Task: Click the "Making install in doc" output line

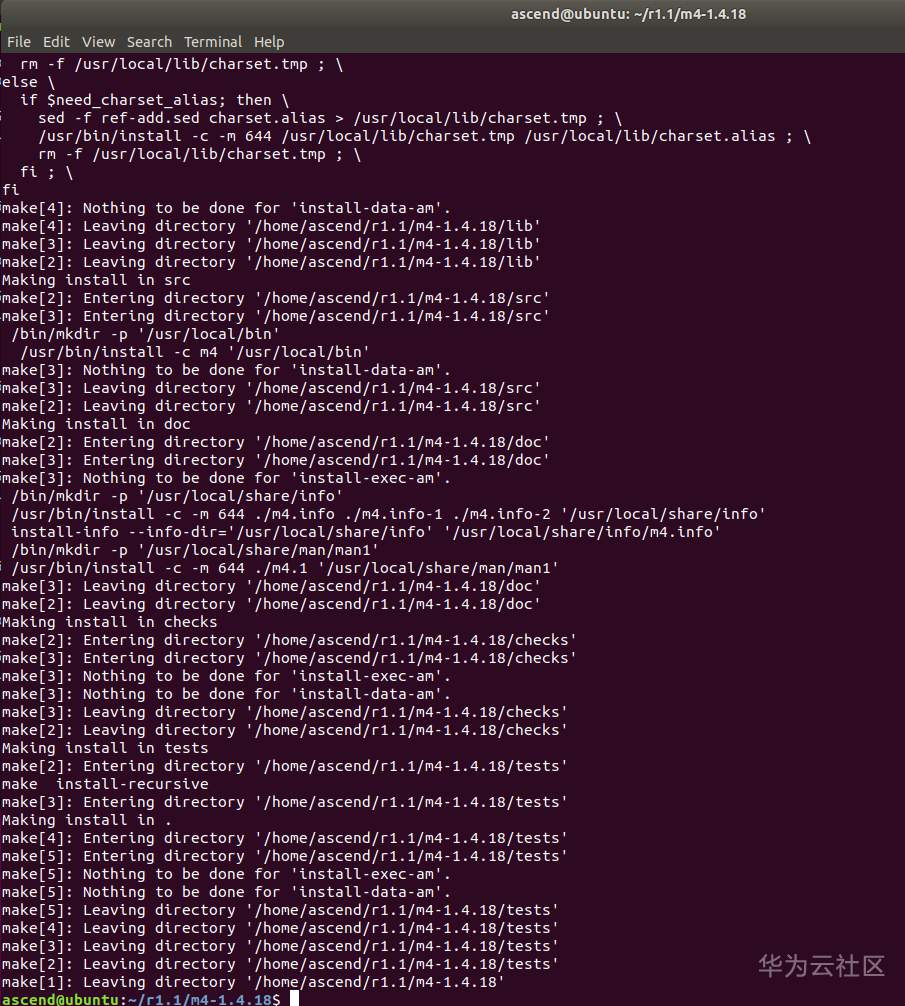Action: coord(96,424)
